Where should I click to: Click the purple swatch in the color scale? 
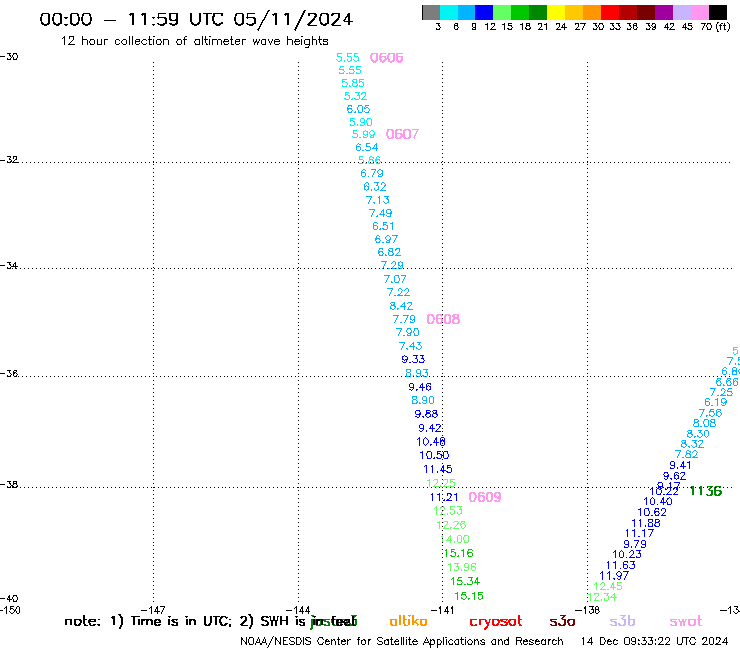664,12
